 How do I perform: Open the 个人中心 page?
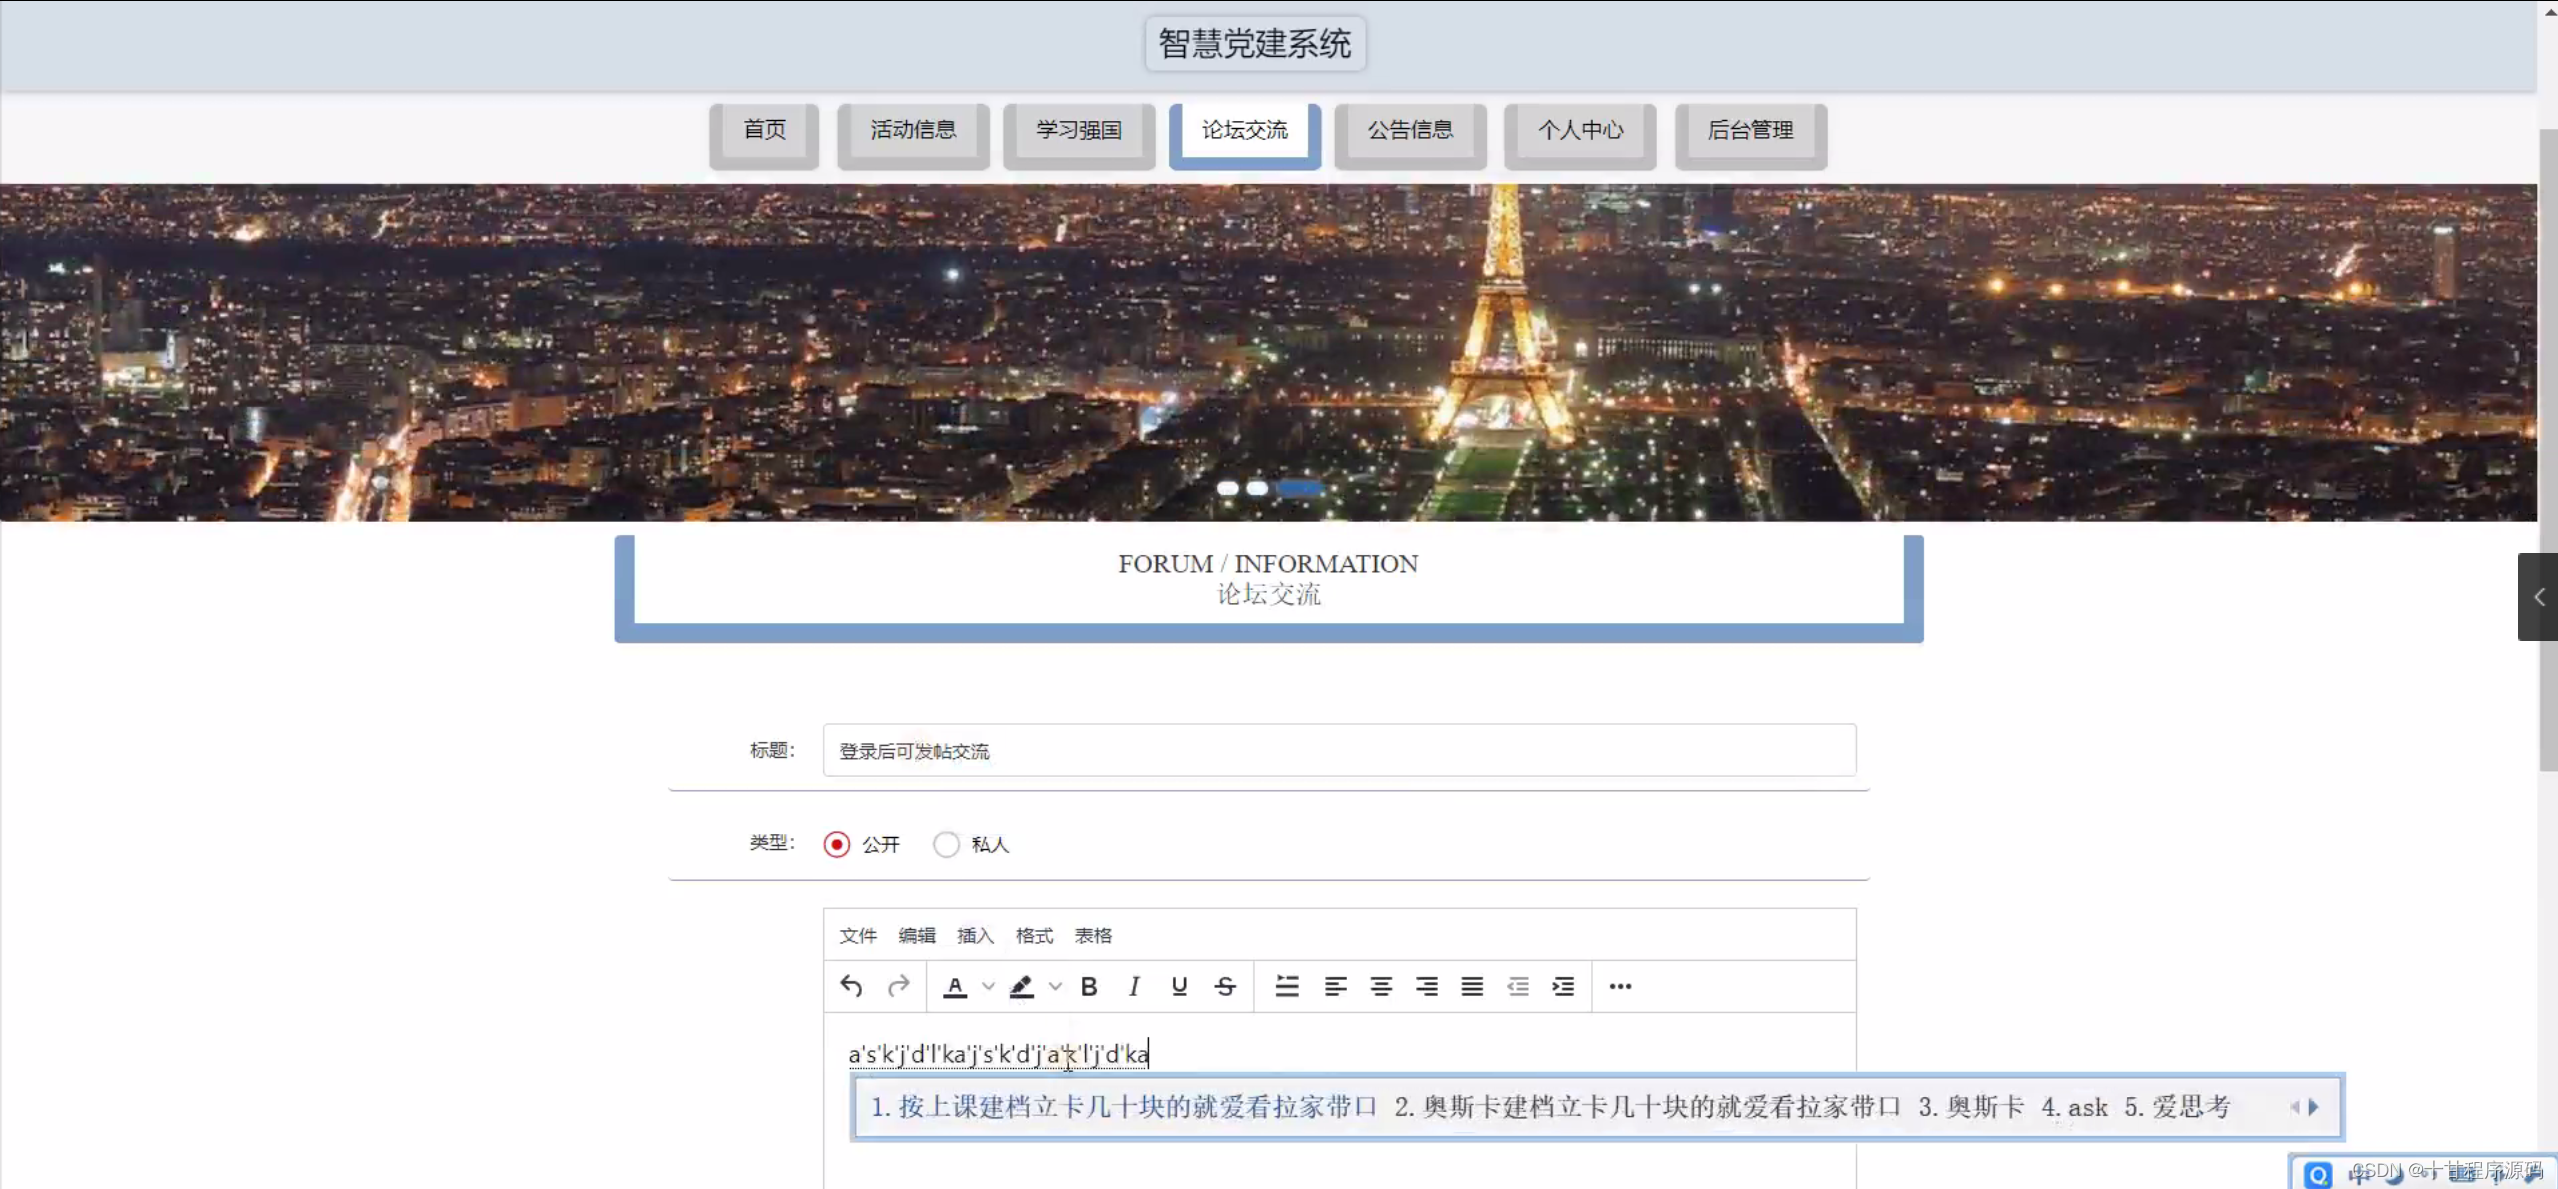pyautogui.click(x=1580, y=130)
